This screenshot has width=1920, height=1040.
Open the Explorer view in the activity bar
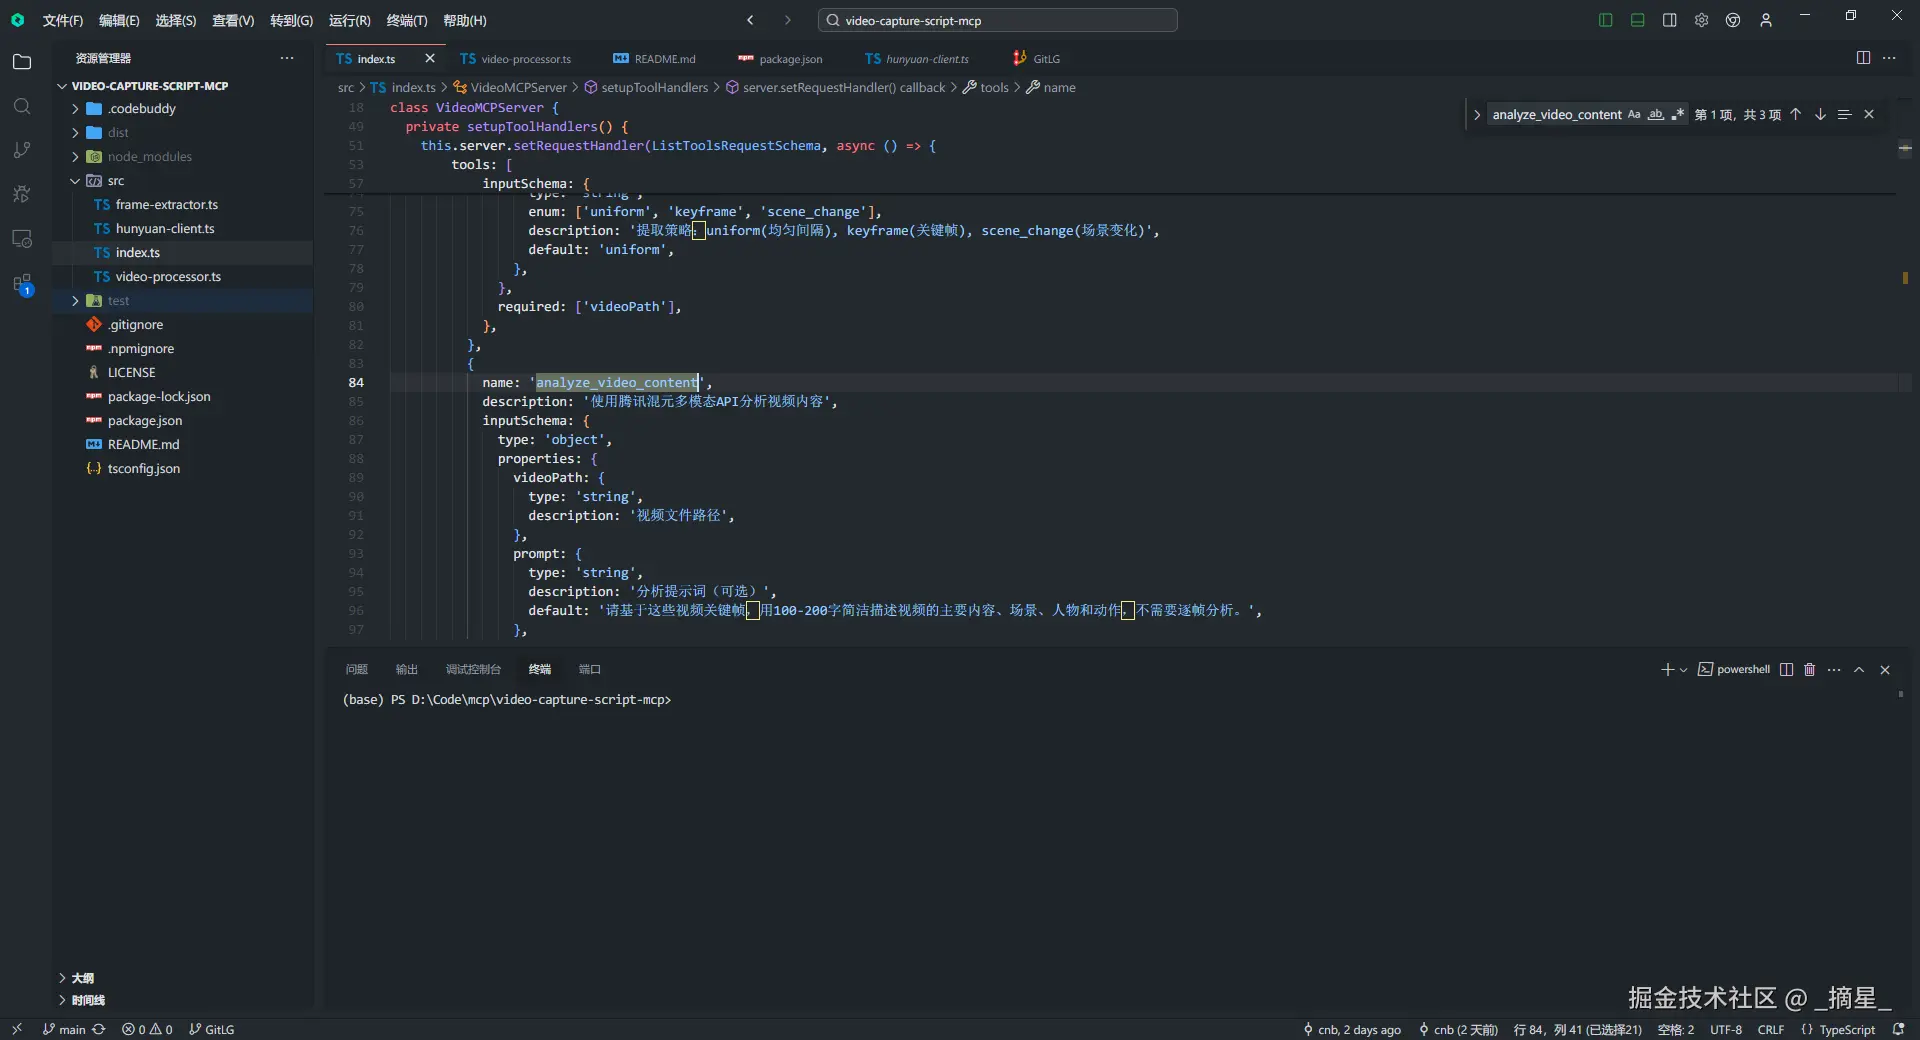[22, 62]
